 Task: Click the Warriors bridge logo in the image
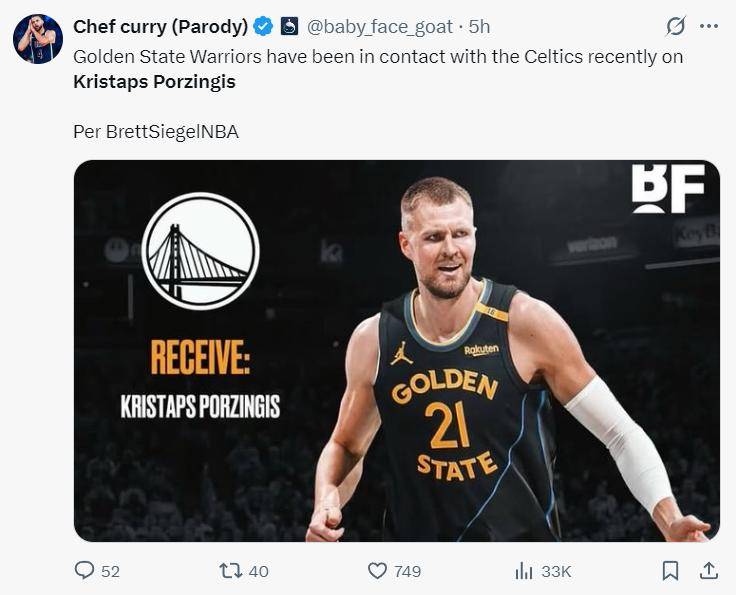point(200,251)
